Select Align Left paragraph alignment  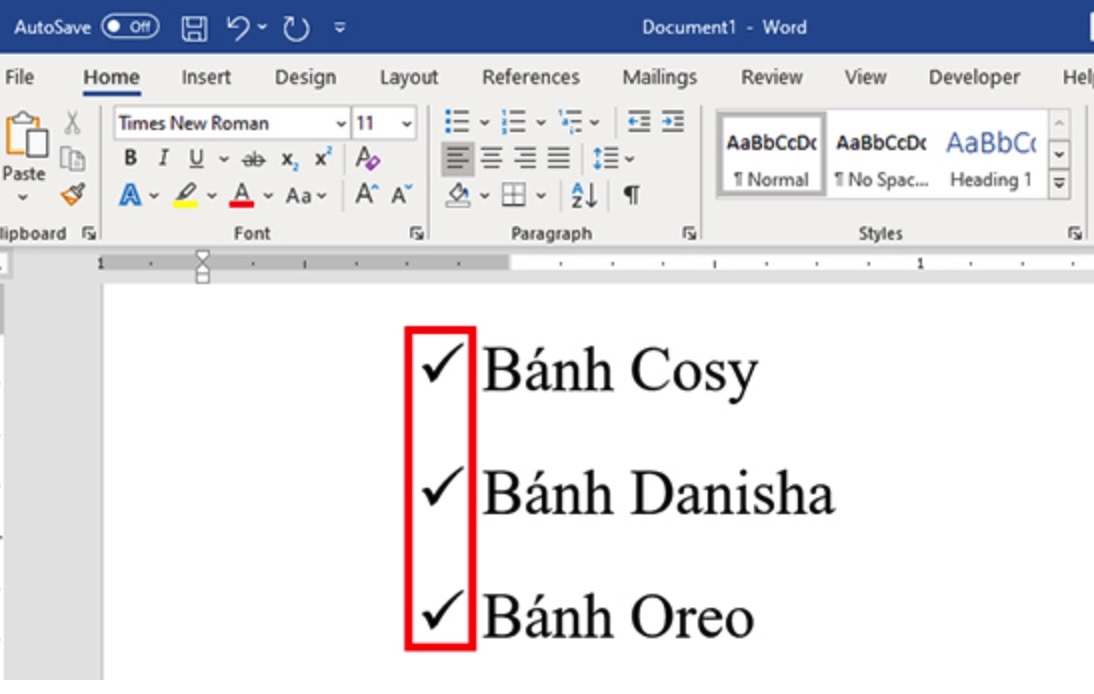tap(458, 158)
